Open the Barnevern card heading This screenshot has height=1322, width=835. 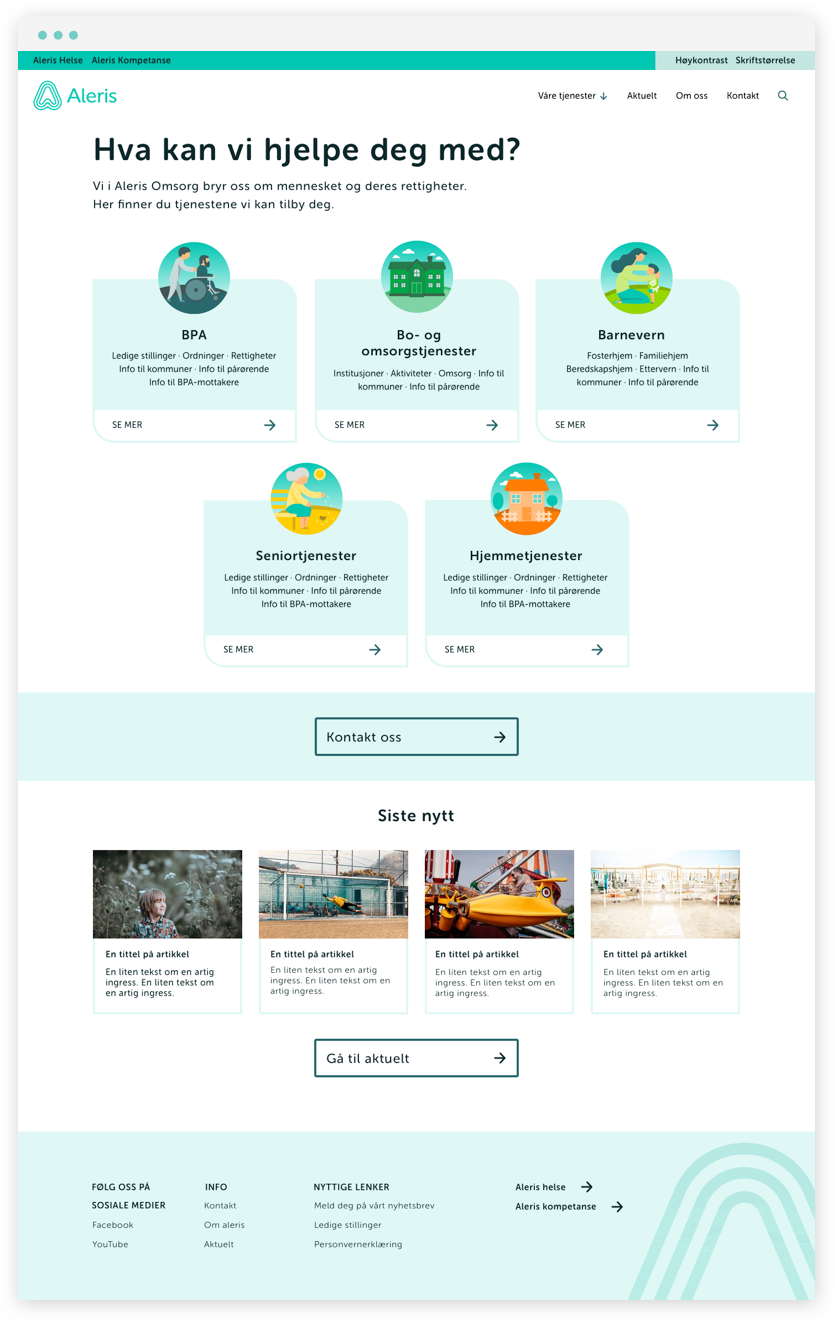631,335
